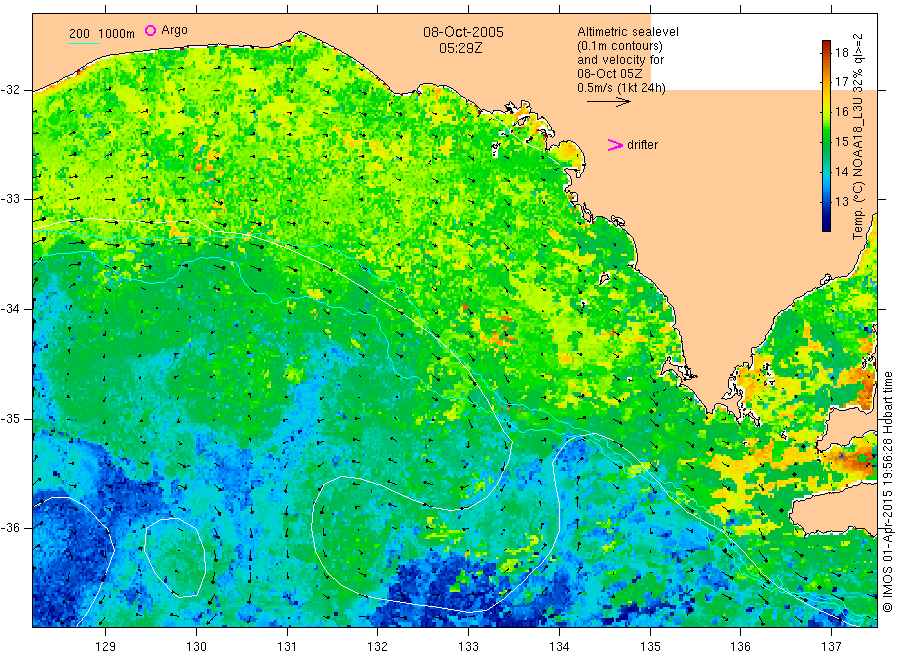
Task: Click the longitude label 137
Action: [831, 647]
